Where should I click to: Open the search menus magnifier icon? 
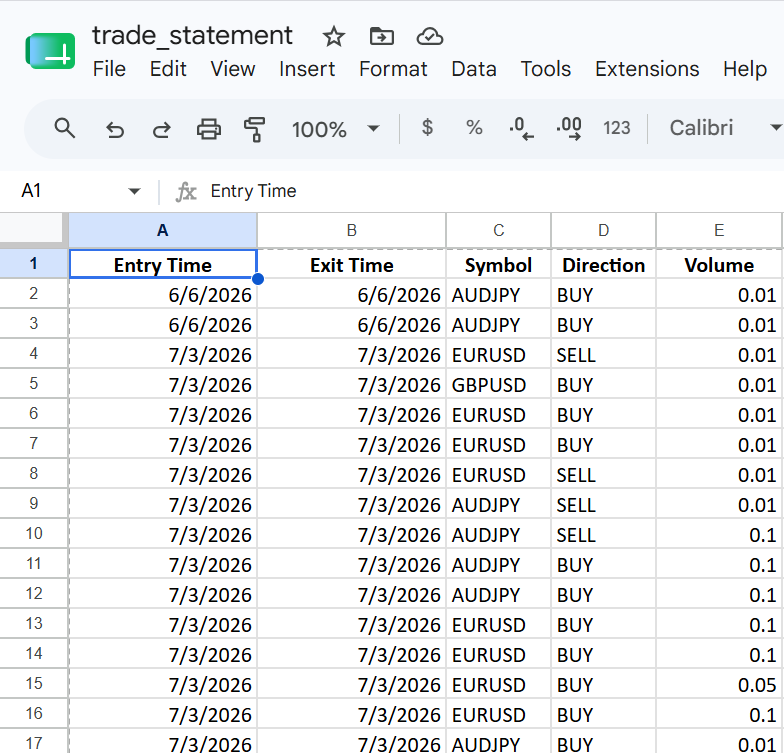coord(64,128)
